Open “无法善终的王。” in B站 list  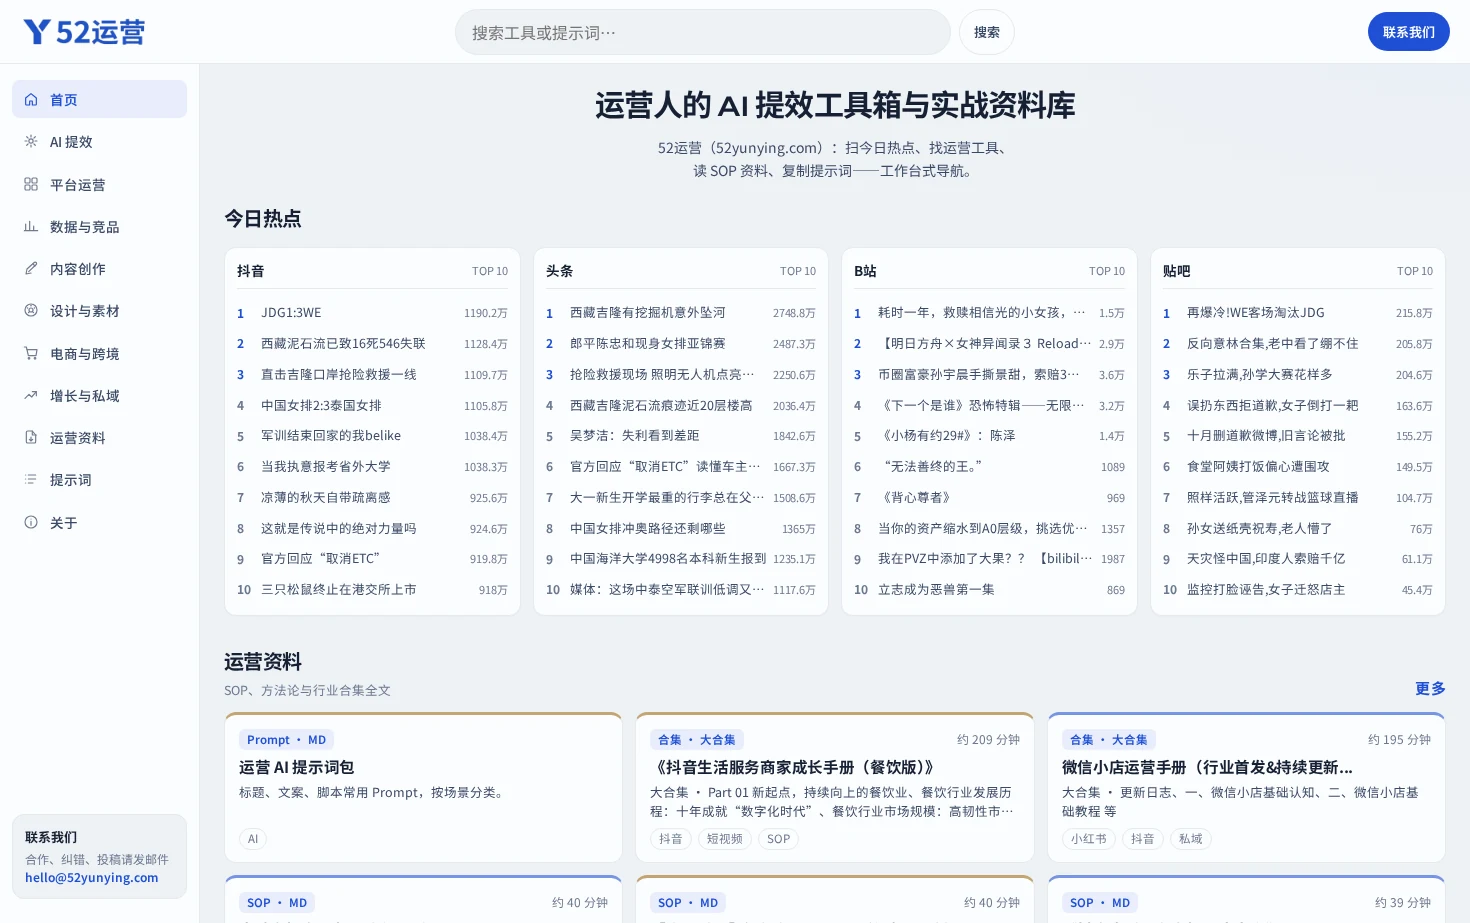coord(989,467)
